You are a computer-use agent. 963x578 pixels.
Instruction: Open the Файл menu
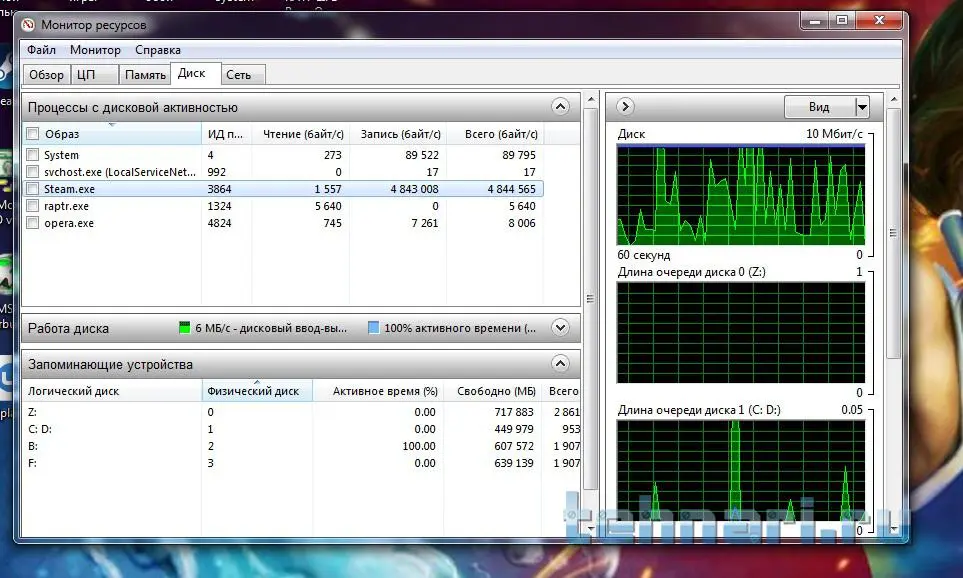(x=41, y=50)
